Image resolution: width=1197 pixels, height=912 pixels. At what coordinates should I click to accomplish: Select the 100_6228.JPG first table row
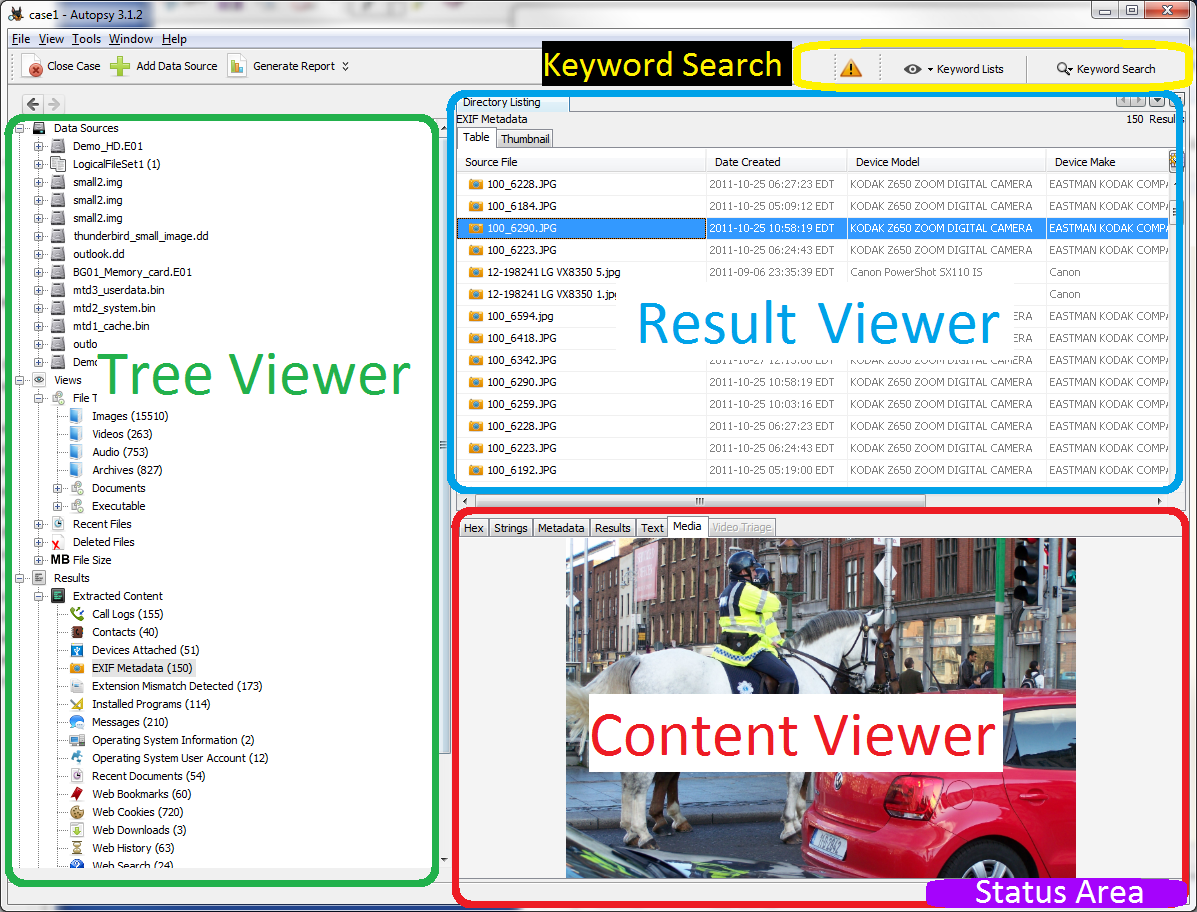point(812,184)
